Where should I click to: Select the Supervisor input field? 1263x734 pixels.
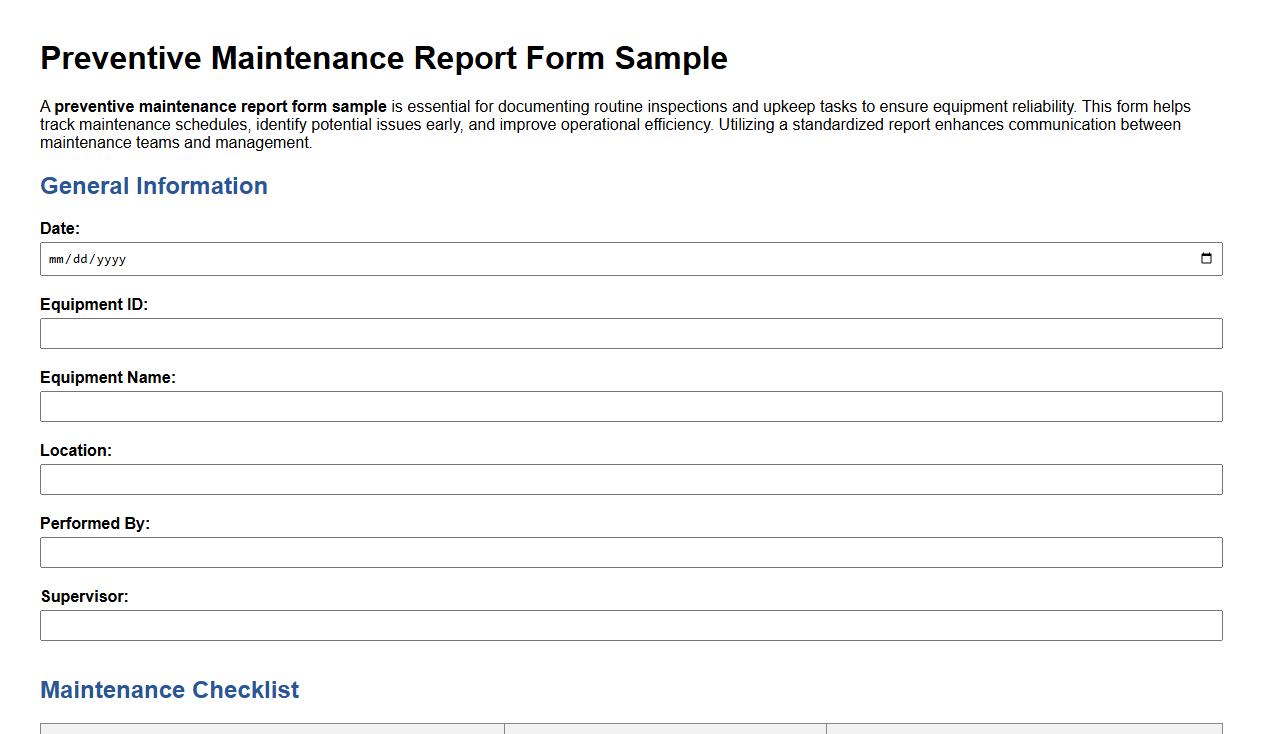(x=630, y=625)
